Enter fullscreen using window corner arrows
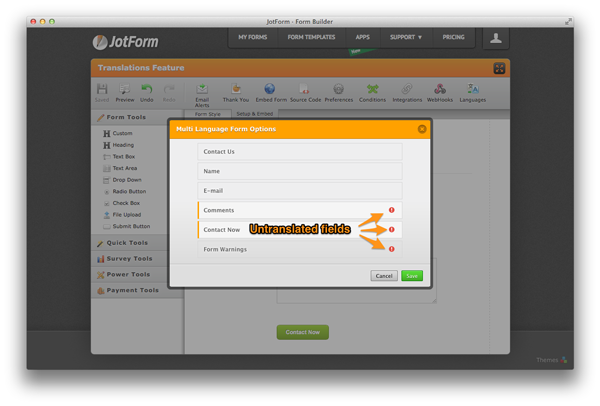 pyautogui.click(x=568, y=22)
